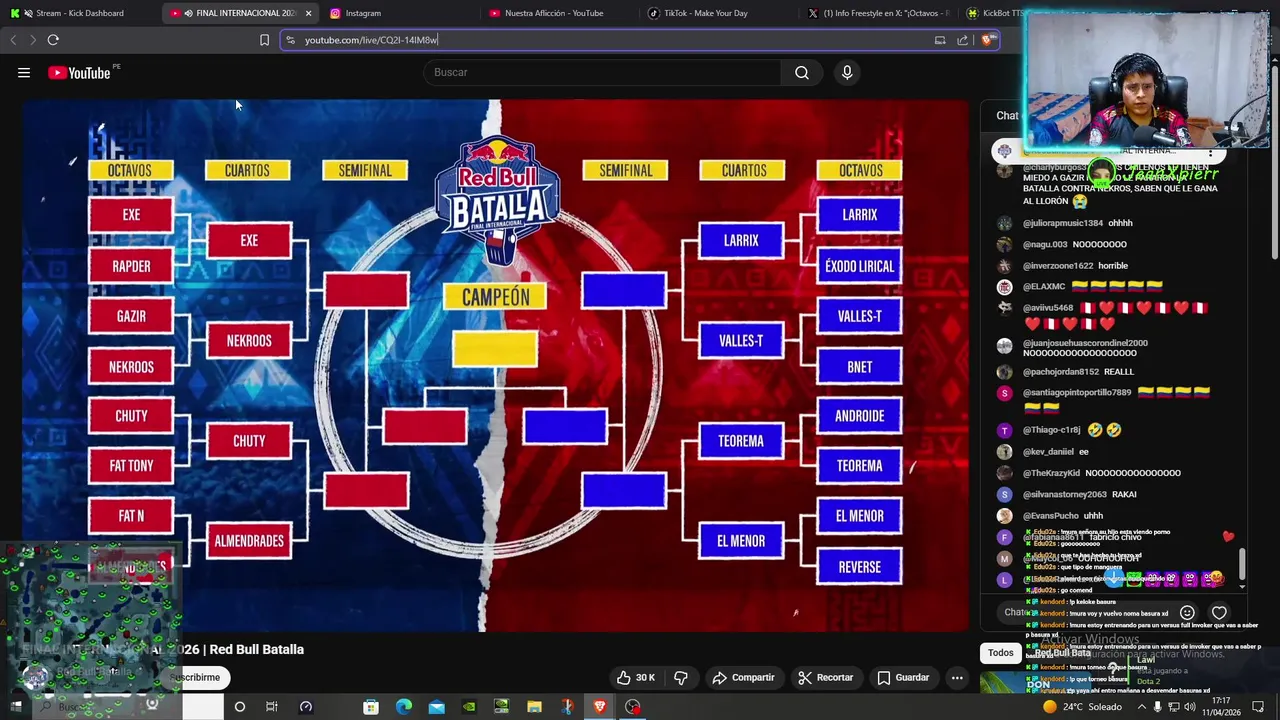Focus the YouTube Buscar search field

pyautogui.click(x=603, y=72)
